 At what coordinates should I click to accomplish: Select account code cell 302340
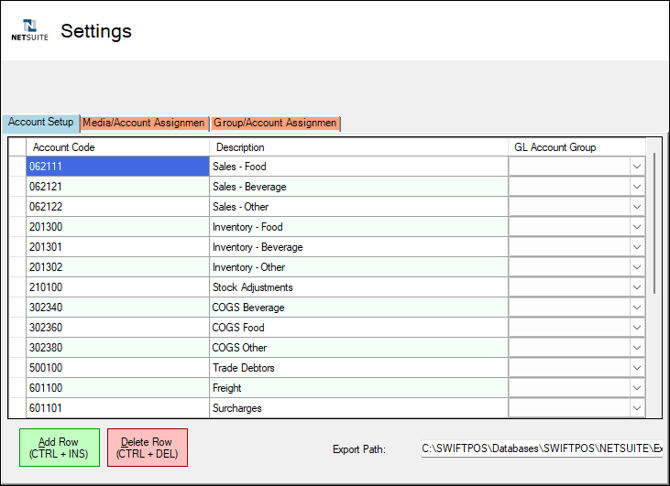pyautogui.click(x=118, y=307)
